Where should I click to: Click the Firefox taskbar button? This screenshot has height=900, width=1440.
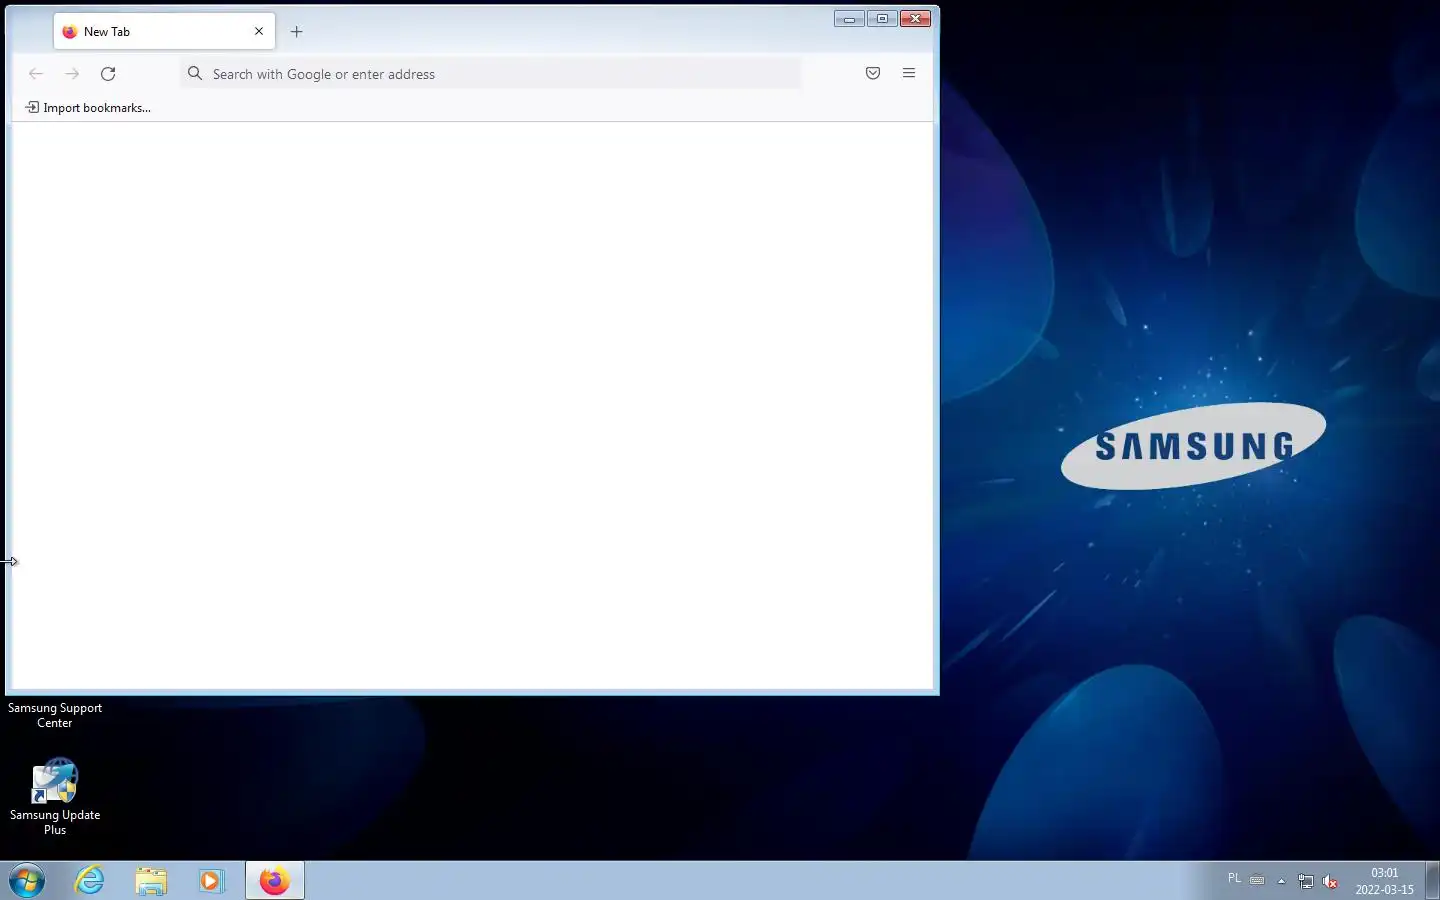(x=275, y=881)
